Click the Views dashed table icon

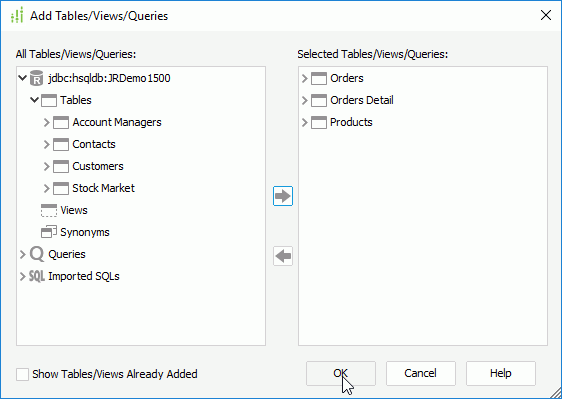[49, 210]
